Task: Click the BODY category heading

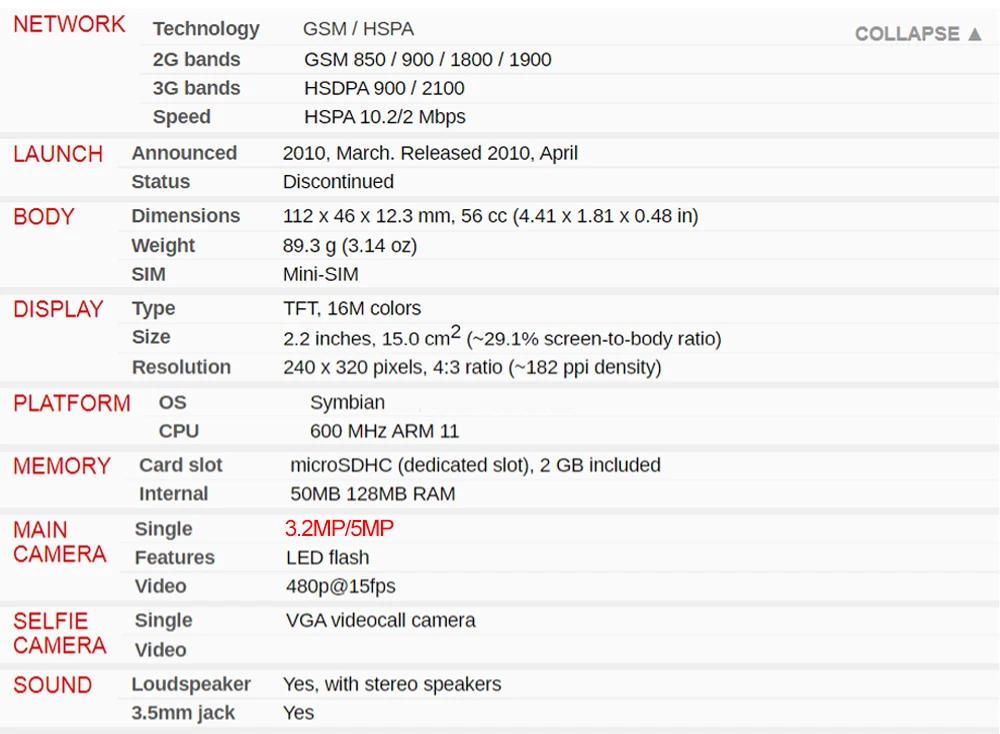Action: pyautogui.click(x=44, y=217)
